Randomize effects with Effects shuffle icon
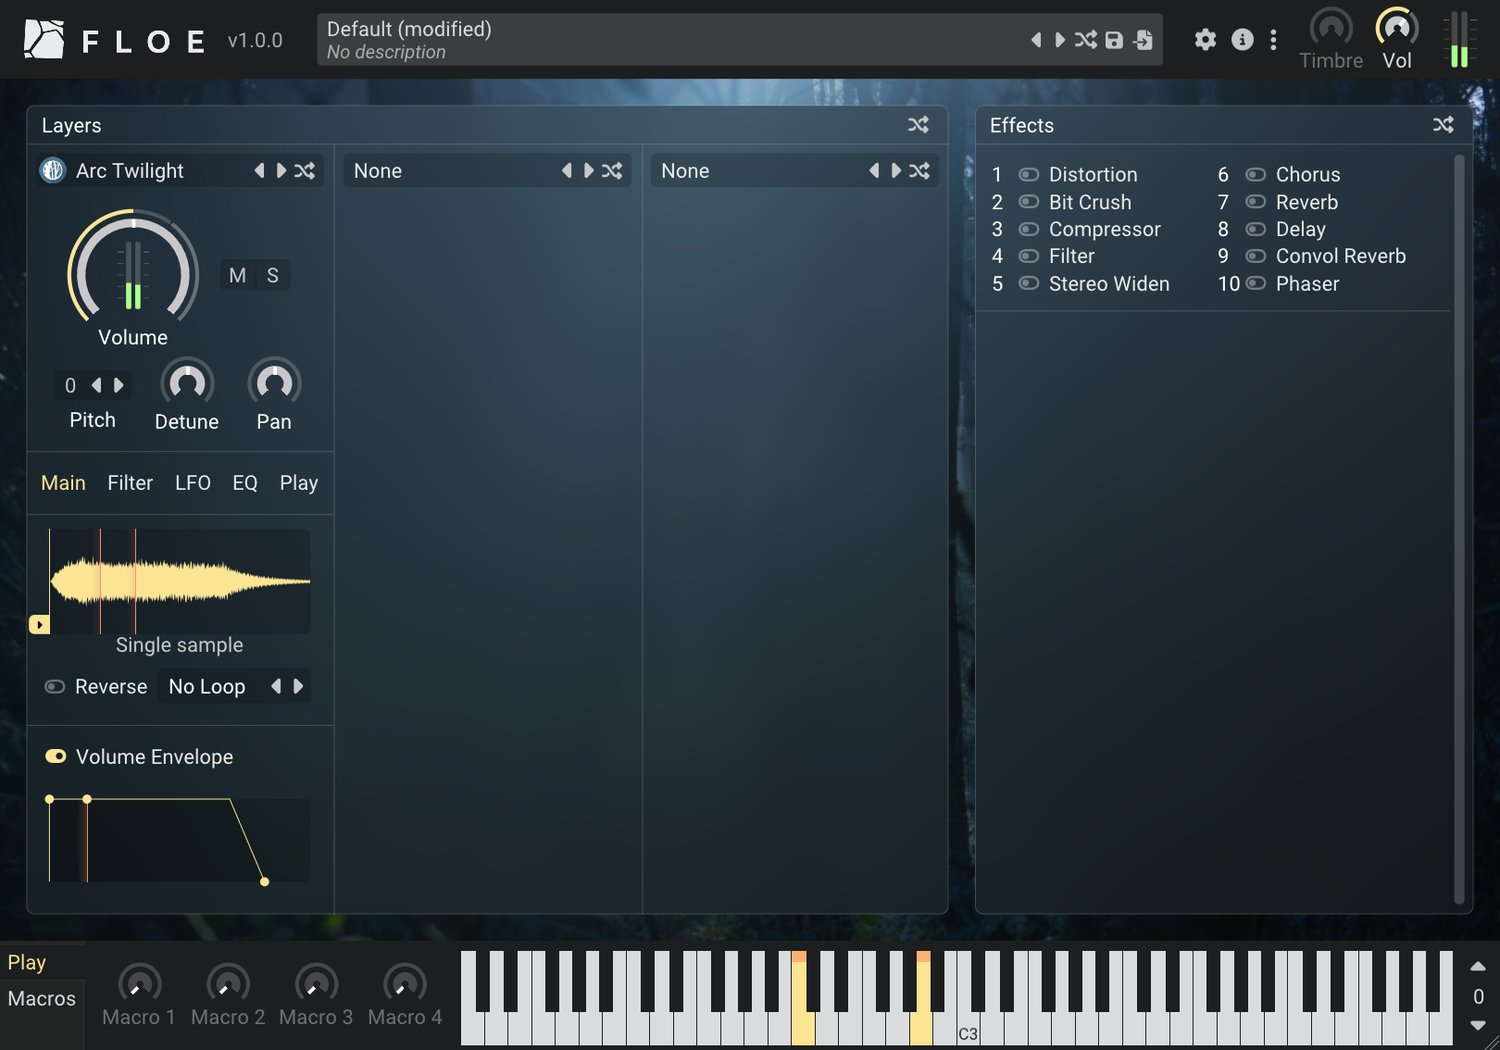The width and height of the screenshot is (1500, 1050). (1443, 125)
